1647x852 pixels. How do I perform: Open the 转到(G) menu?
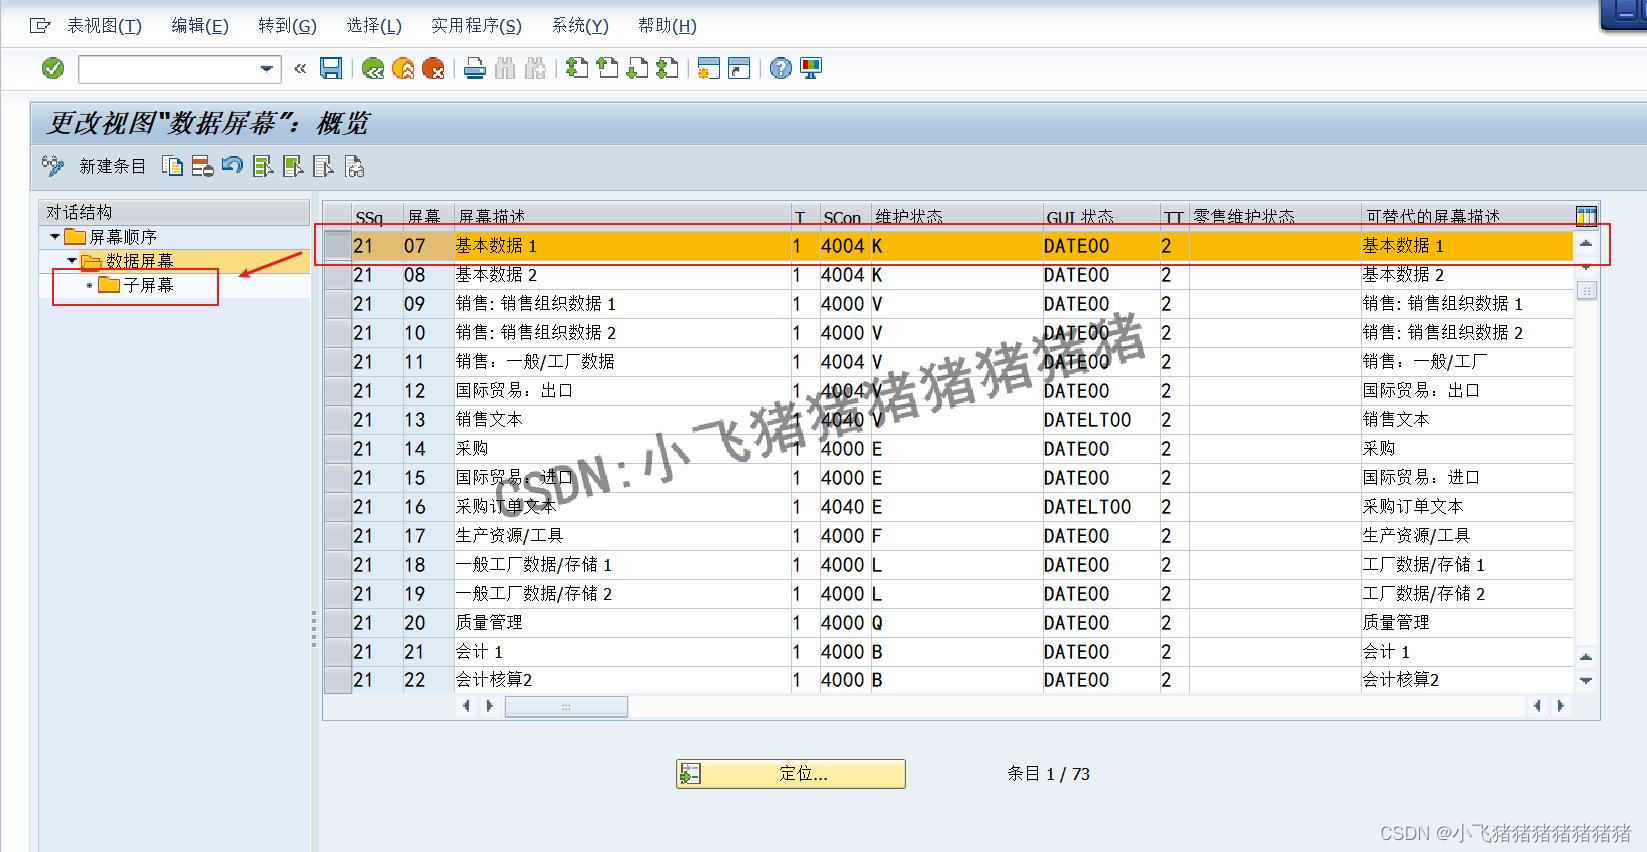[x=287, y=25]
